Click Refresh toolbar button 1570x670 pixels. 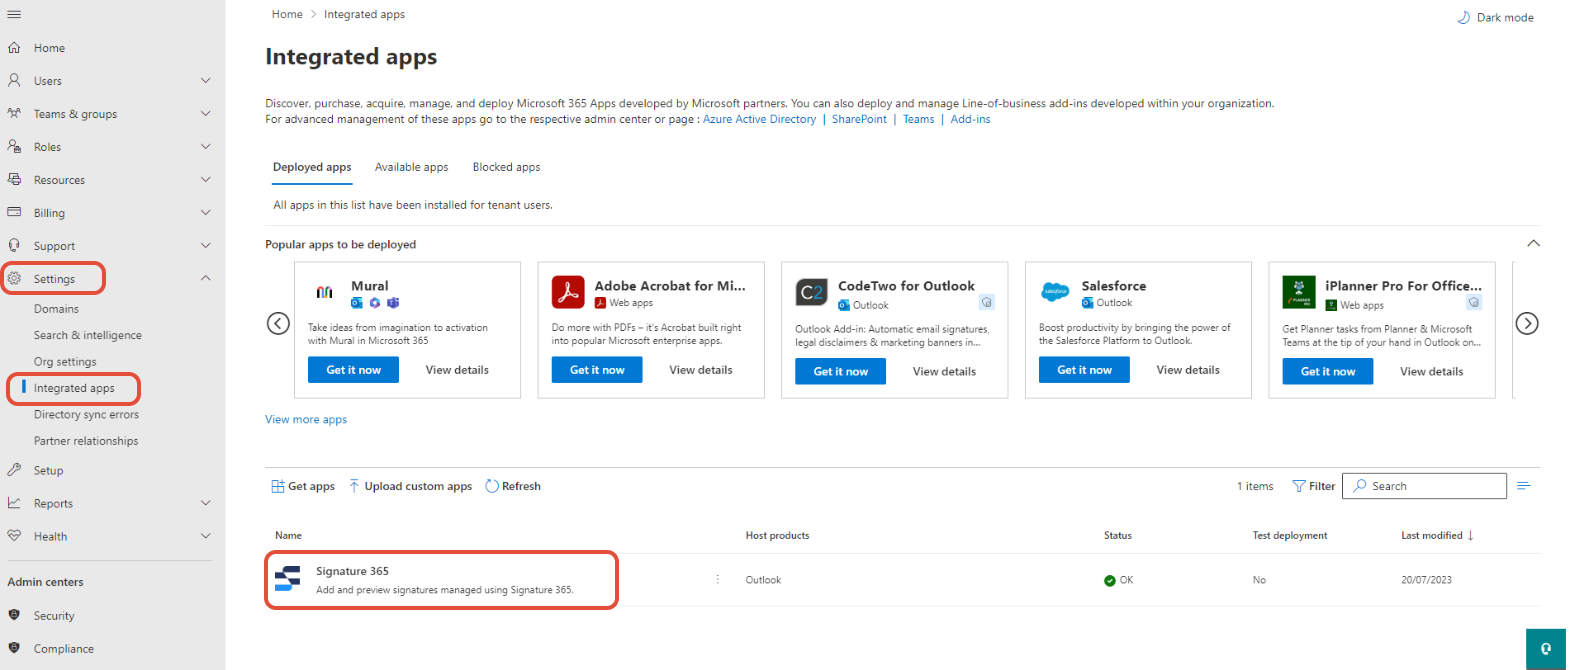[x=513, y=486]
